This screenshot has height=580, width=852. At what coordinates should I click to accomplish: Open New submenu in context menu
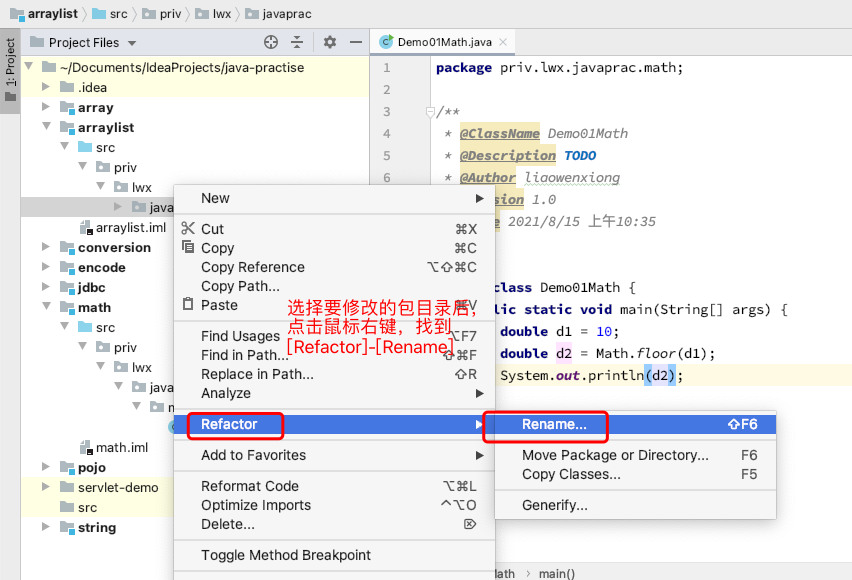(334, 198)
